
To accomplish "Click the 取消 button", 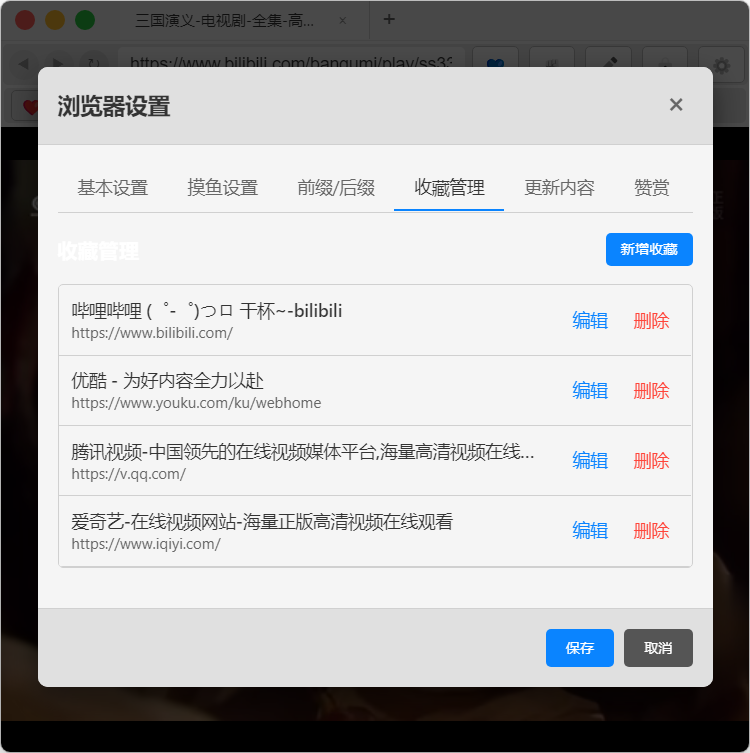I will tap(658, 648).
